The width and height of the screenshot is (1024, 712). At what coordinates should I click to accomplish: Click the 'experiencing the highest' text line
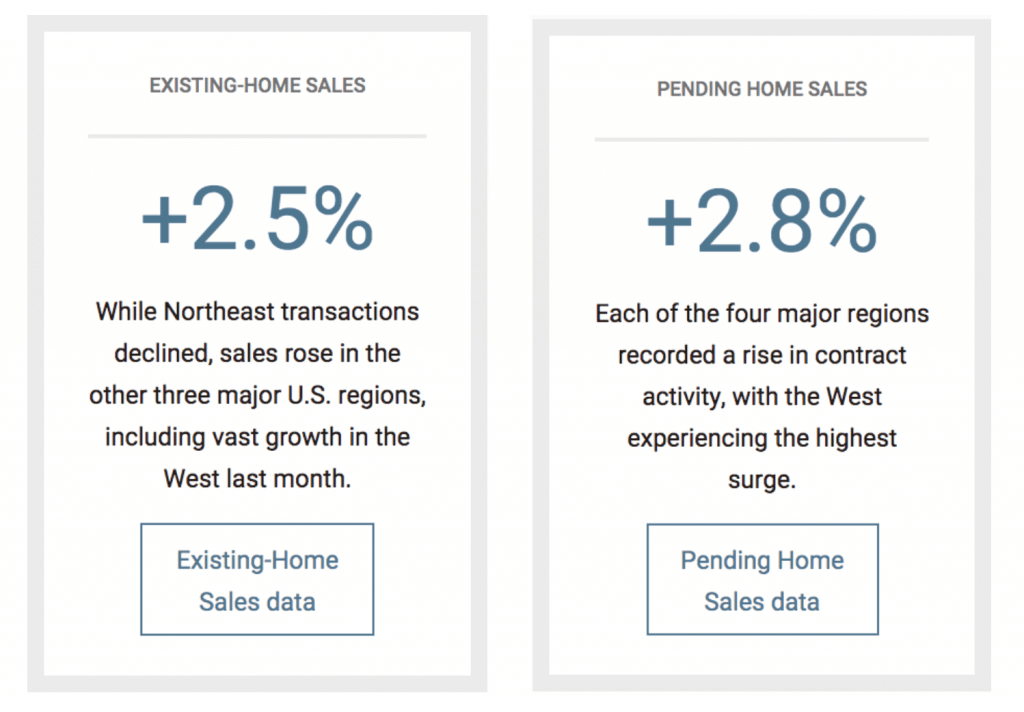(762, 438)
